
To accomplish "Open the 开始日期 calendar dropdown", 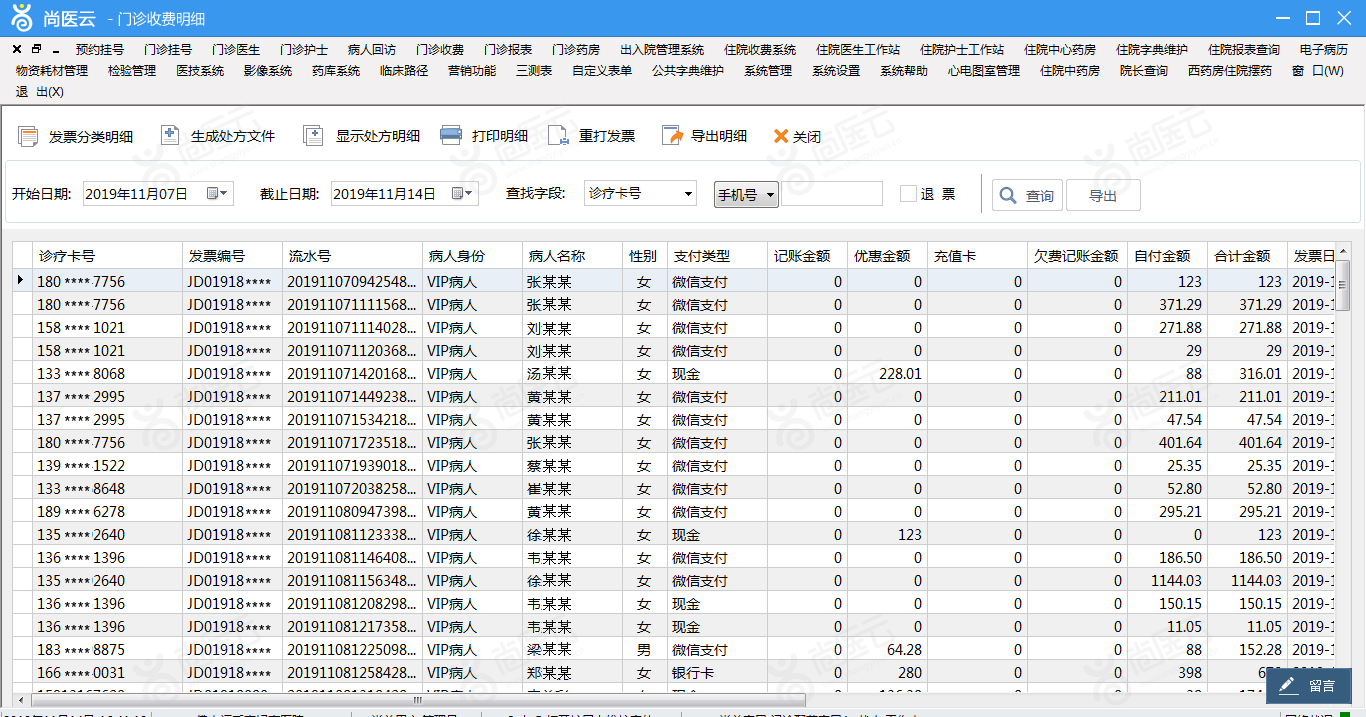I will click(x=218, y=194).
